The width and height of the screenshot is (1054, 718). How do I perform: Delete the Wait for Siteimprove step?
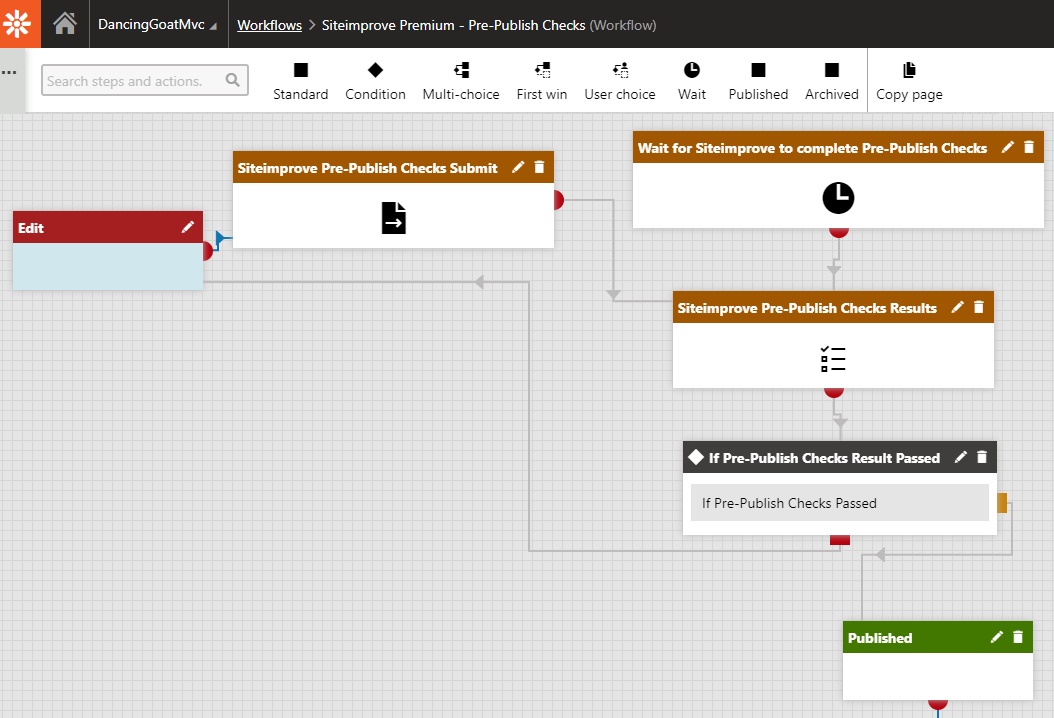1029,147
